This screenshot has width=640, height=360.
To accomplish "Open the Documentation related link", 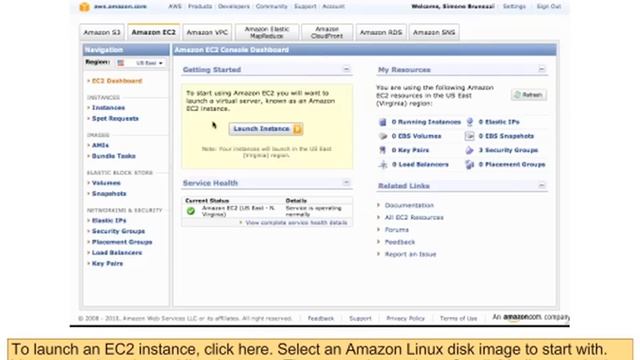I will click(409, 205).
